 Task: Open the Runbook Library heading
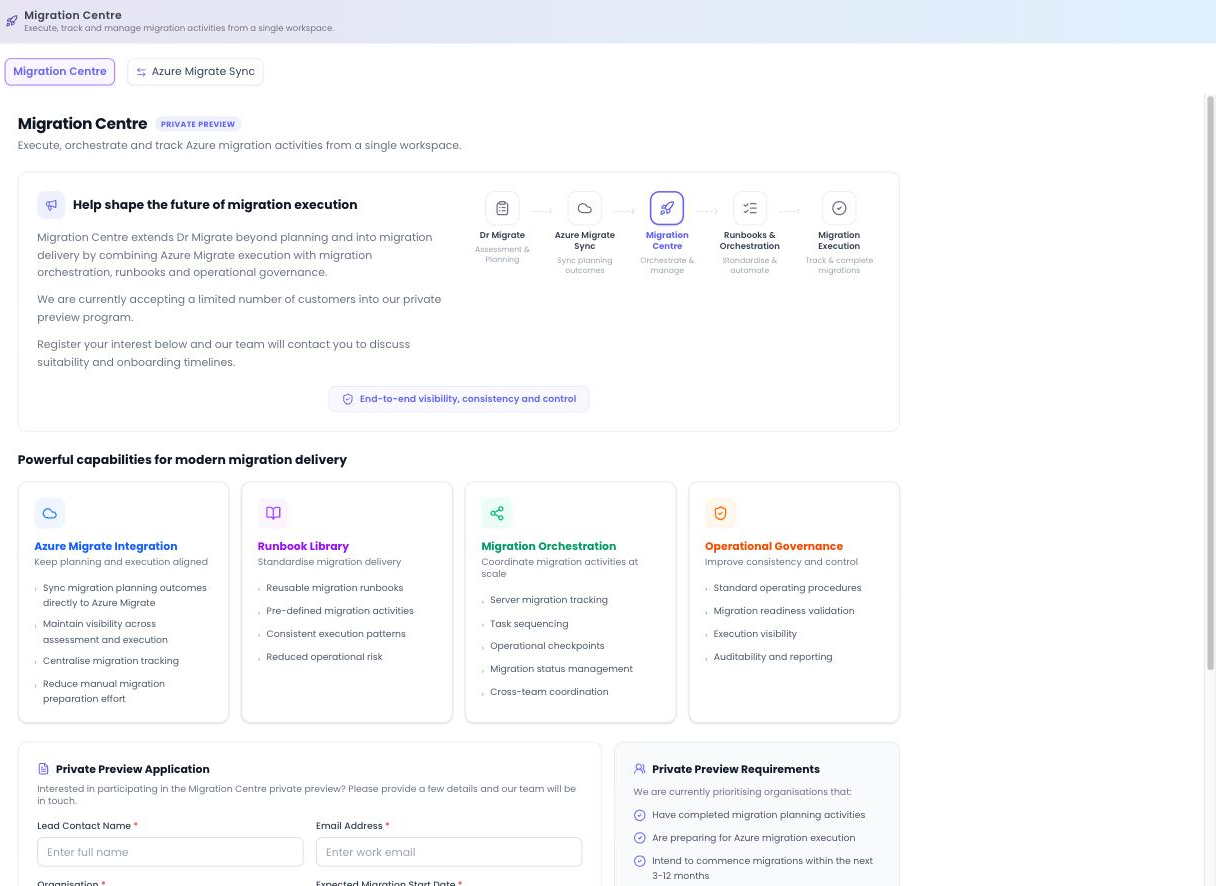coord(303,546)
